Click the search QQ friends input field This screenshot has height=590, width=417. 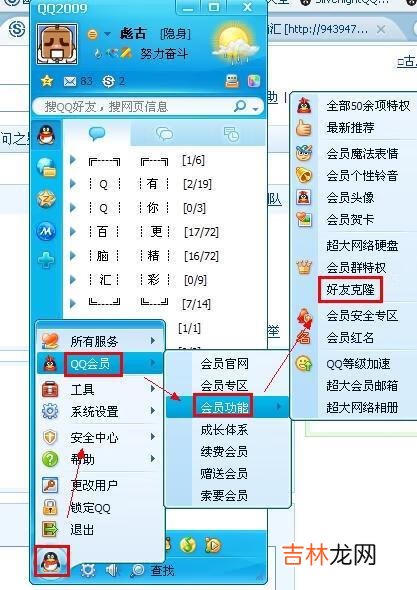(137, 107)
